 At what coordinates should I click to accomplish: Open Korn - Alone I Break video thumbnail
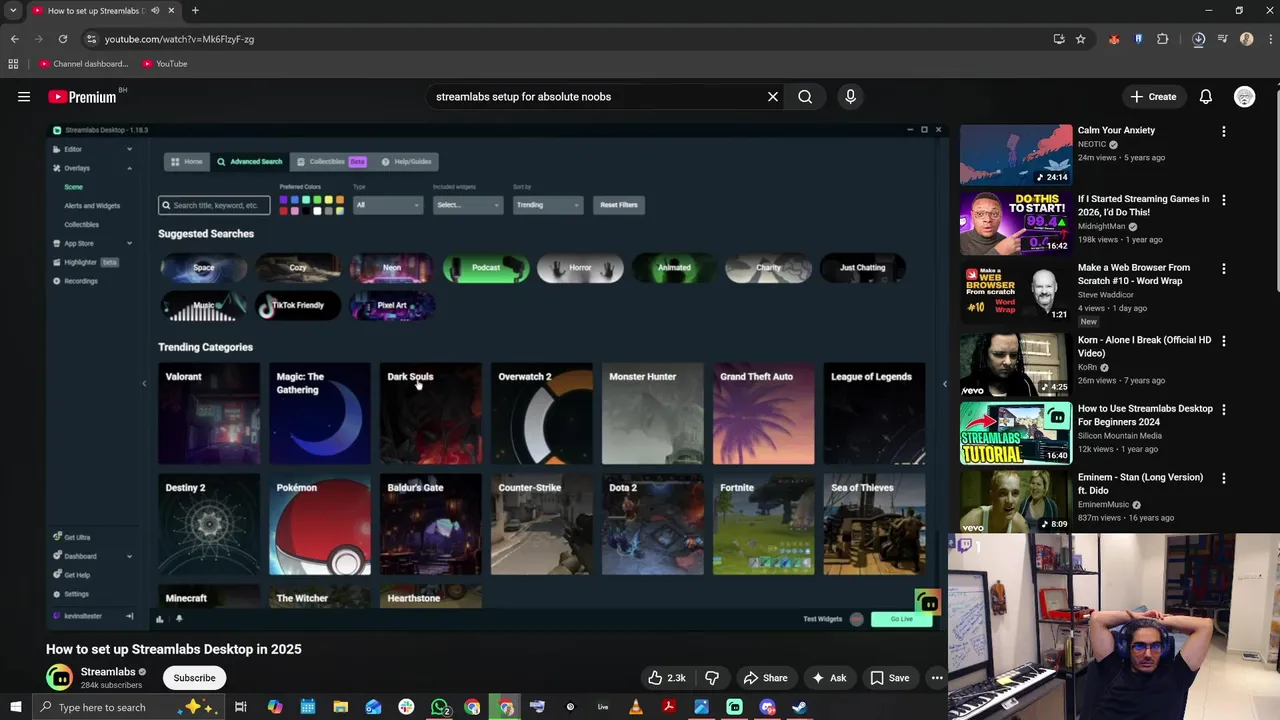pos(1016,365)
